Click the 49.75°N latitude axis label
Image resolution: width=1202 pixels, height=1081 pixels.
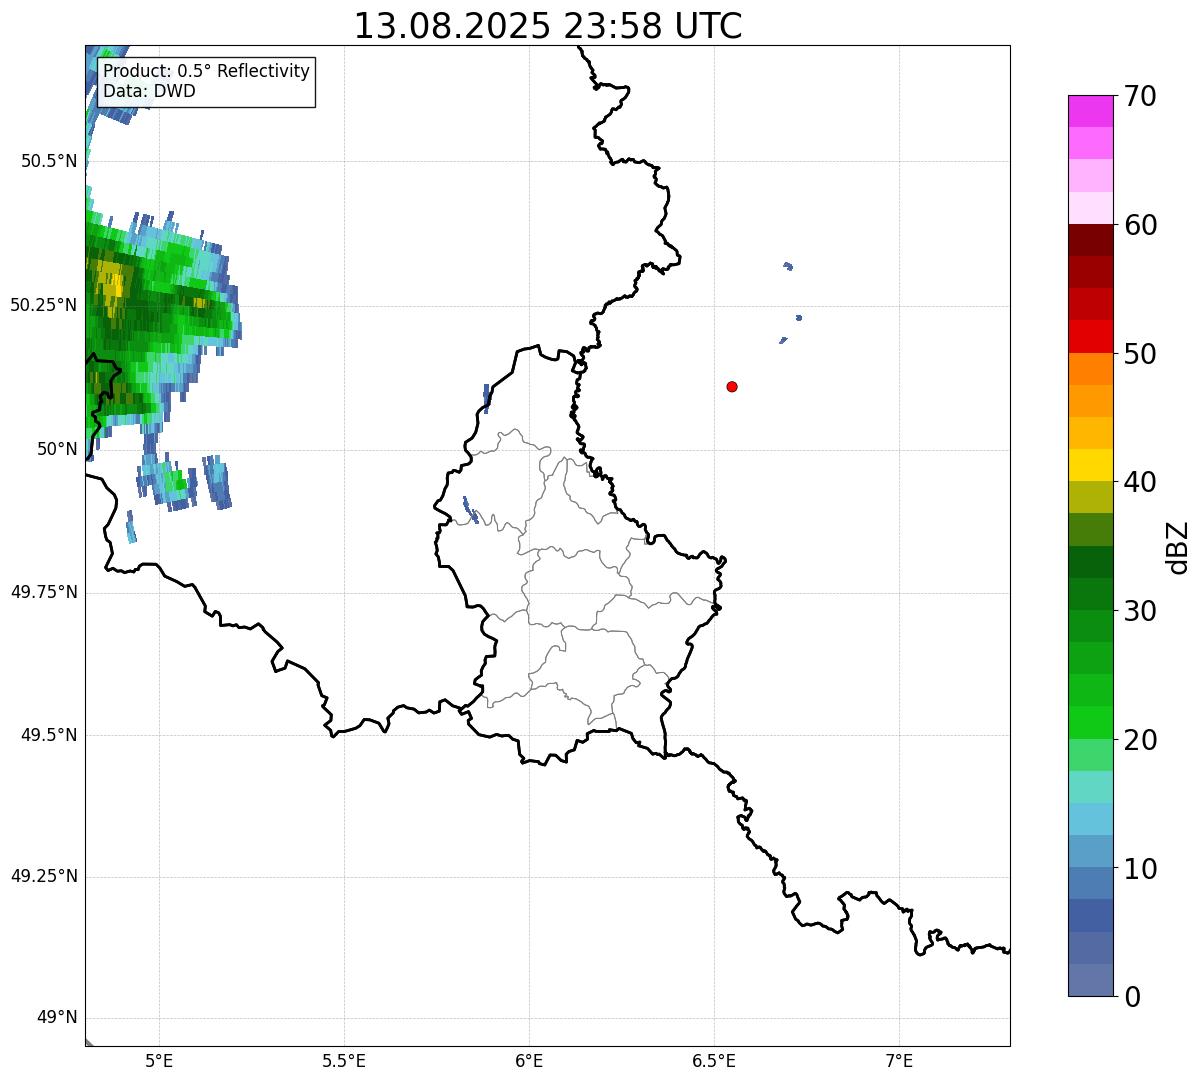pyautogui.click(x=44, y=592)
